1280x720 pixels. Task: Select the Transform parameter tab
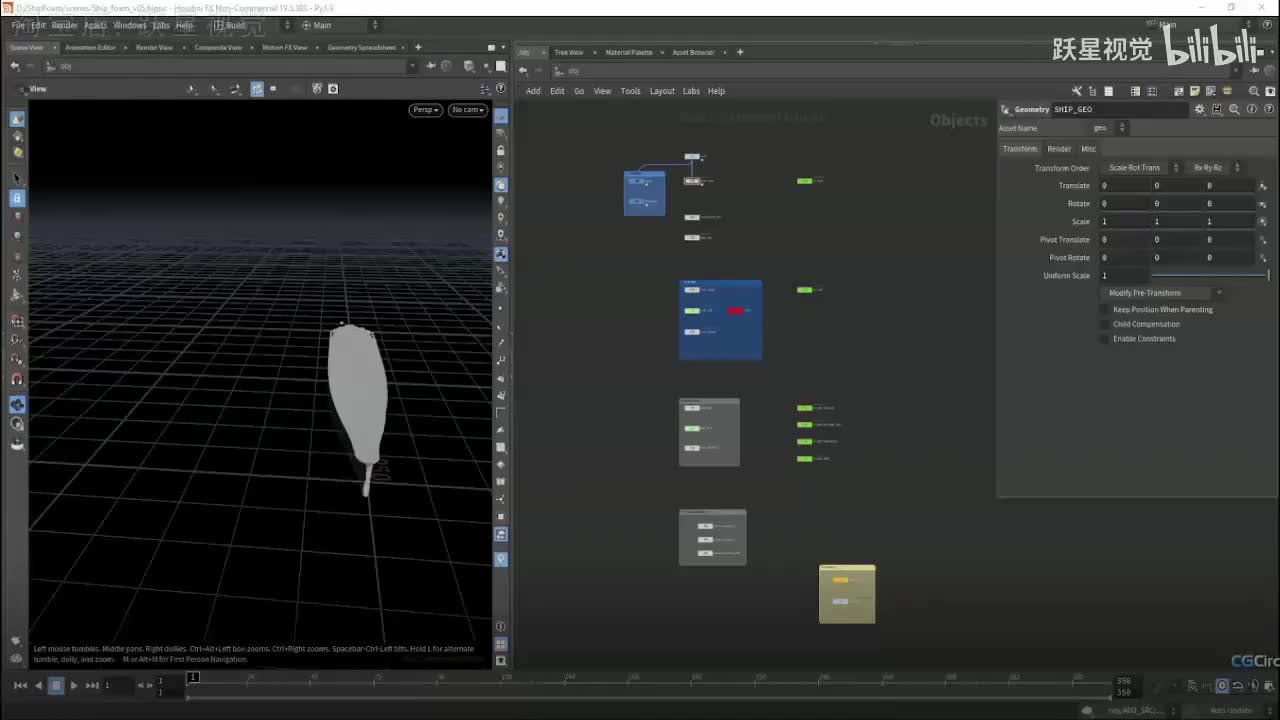pyautogui.click(x=1020, y=149)
